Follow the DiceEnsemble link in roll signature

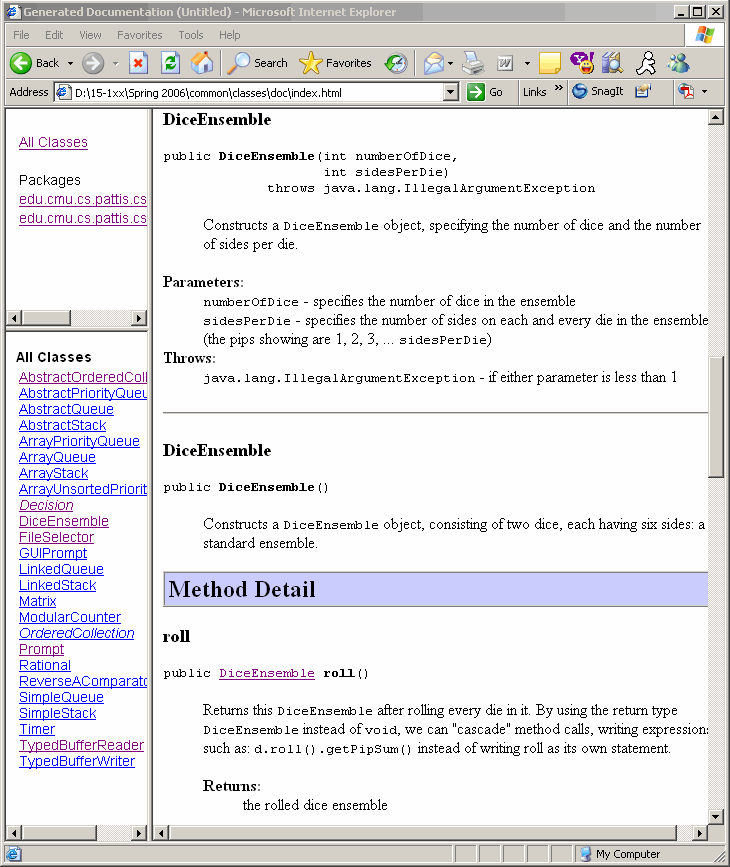click(x=266, y=673)
